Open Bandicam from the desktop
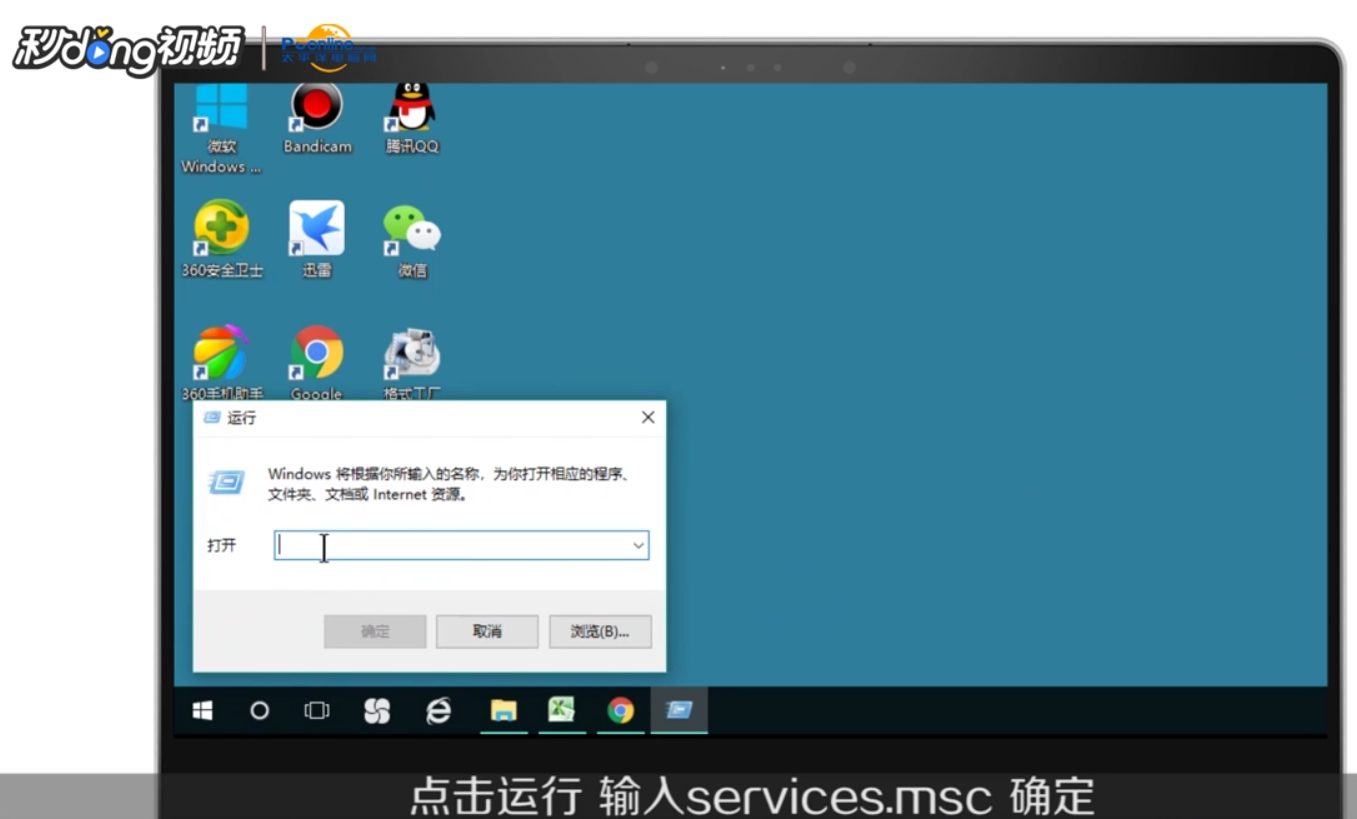The height and width of the screenshot is (819, 1357). click(x=316, y=107)
